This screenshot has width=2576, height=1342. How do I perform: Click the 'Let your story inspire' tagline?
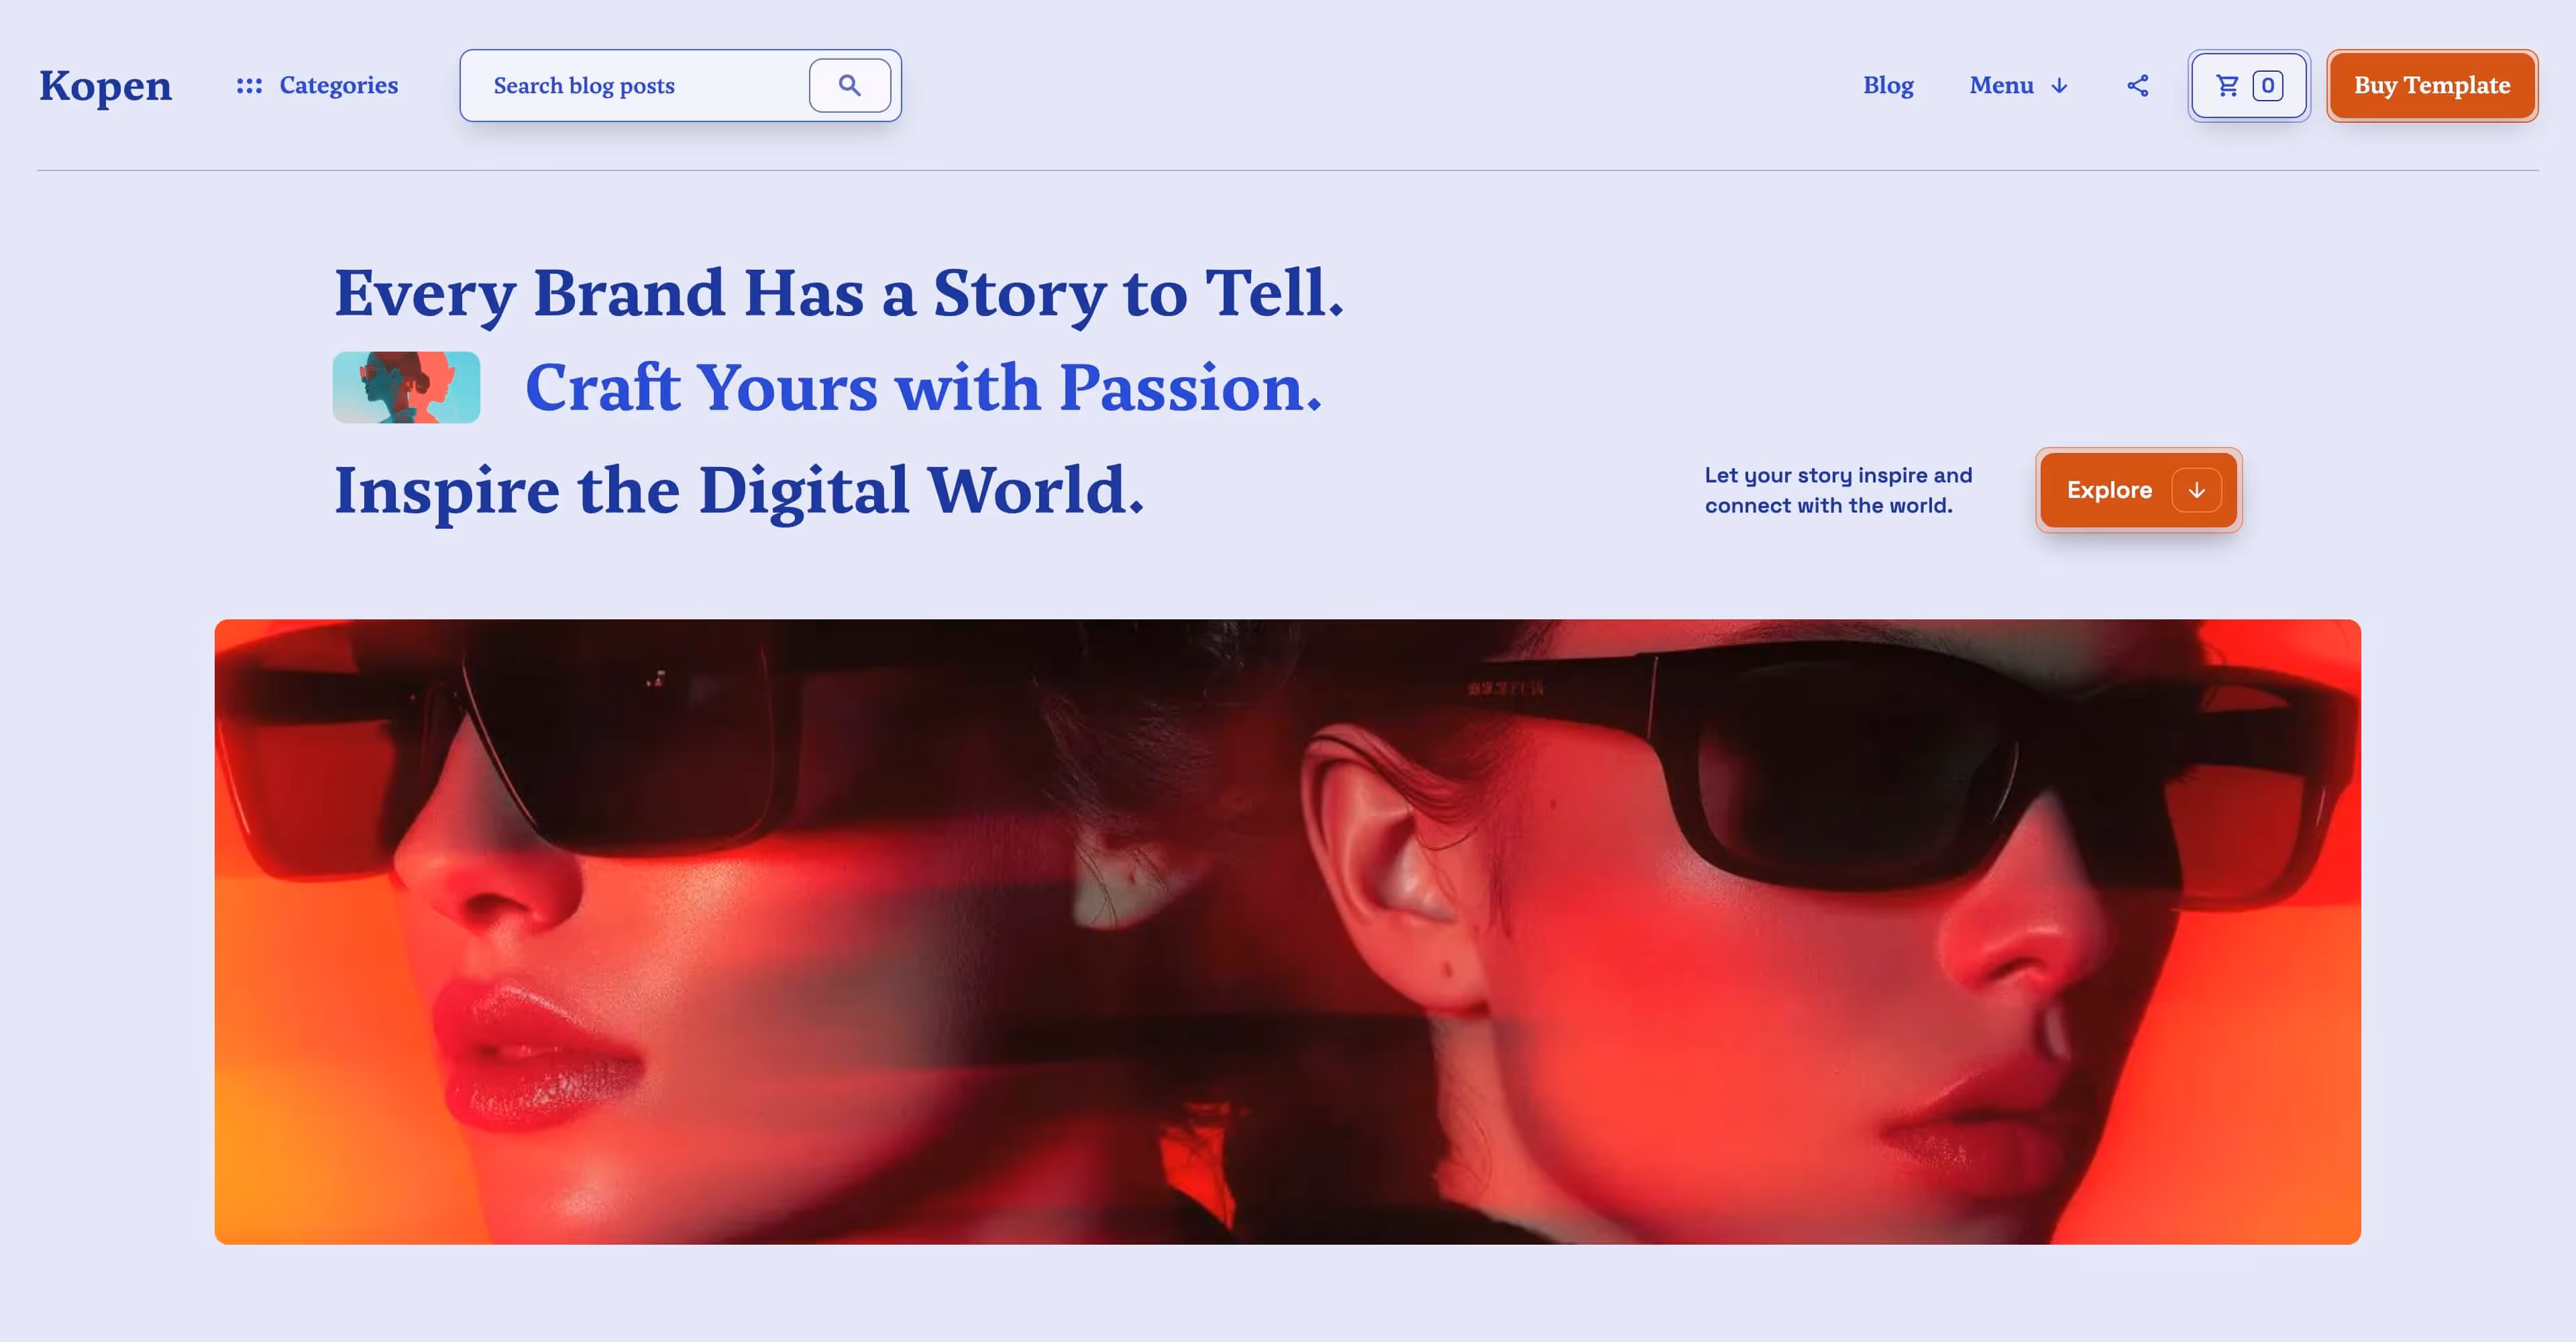pos(1838,490)
